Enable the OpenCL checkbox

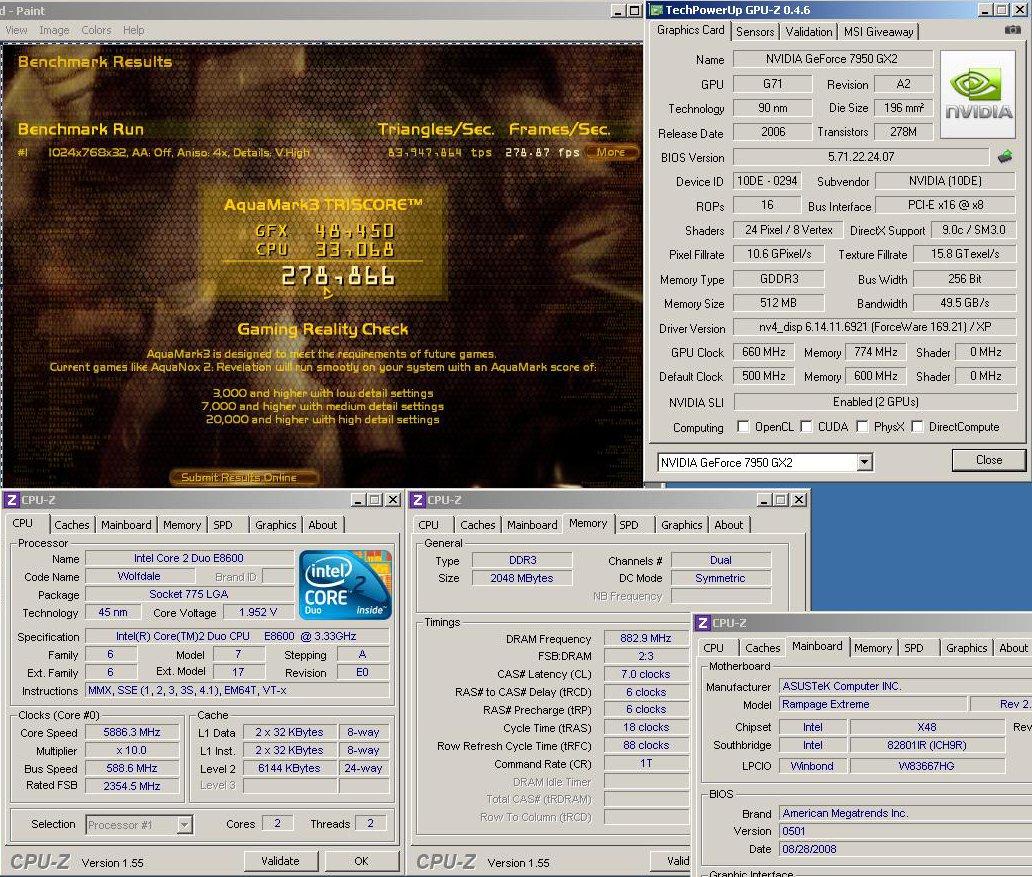(x=743, y=427)
